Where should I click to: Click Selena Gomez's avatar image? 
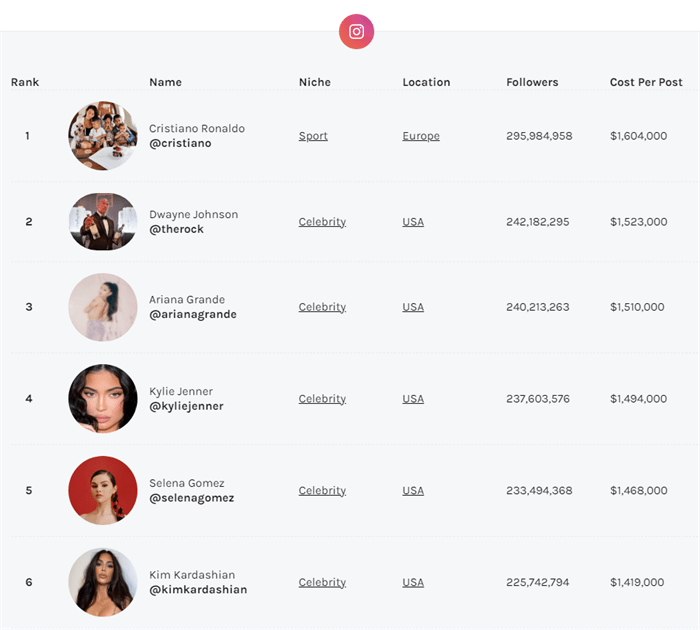click(x=103, y=490)
